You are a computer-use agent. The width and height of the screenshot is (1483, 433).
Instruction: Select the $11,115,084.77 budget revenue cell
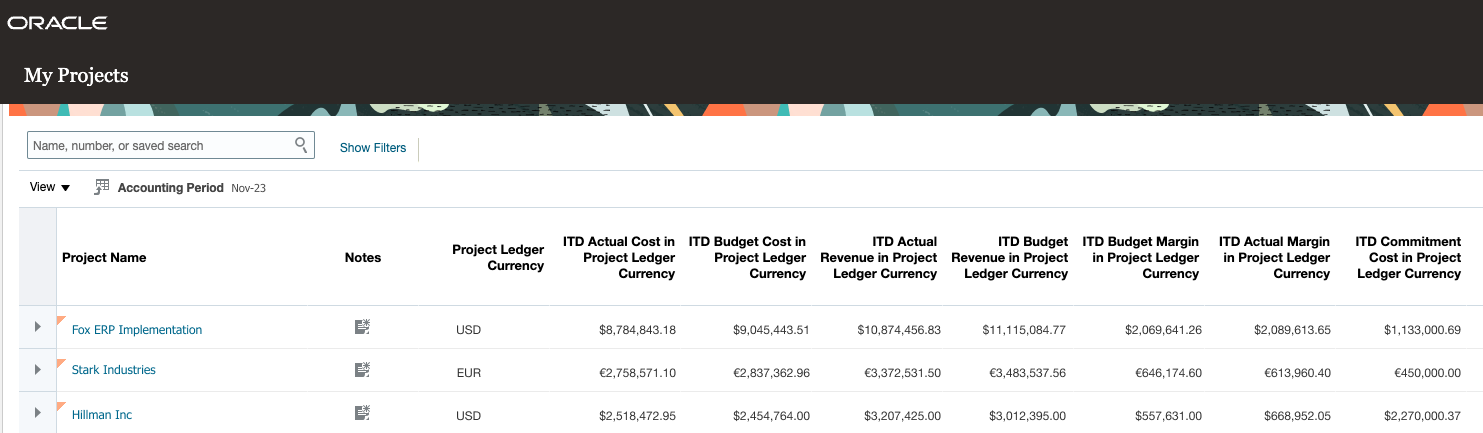pos(1024,330)
